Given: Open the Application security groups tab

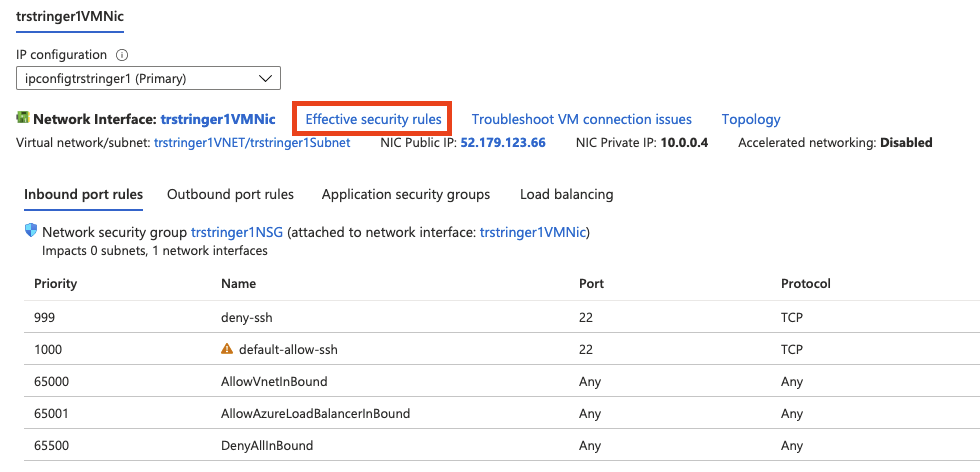Looking at the screenshot, I should tap(405, 194).
